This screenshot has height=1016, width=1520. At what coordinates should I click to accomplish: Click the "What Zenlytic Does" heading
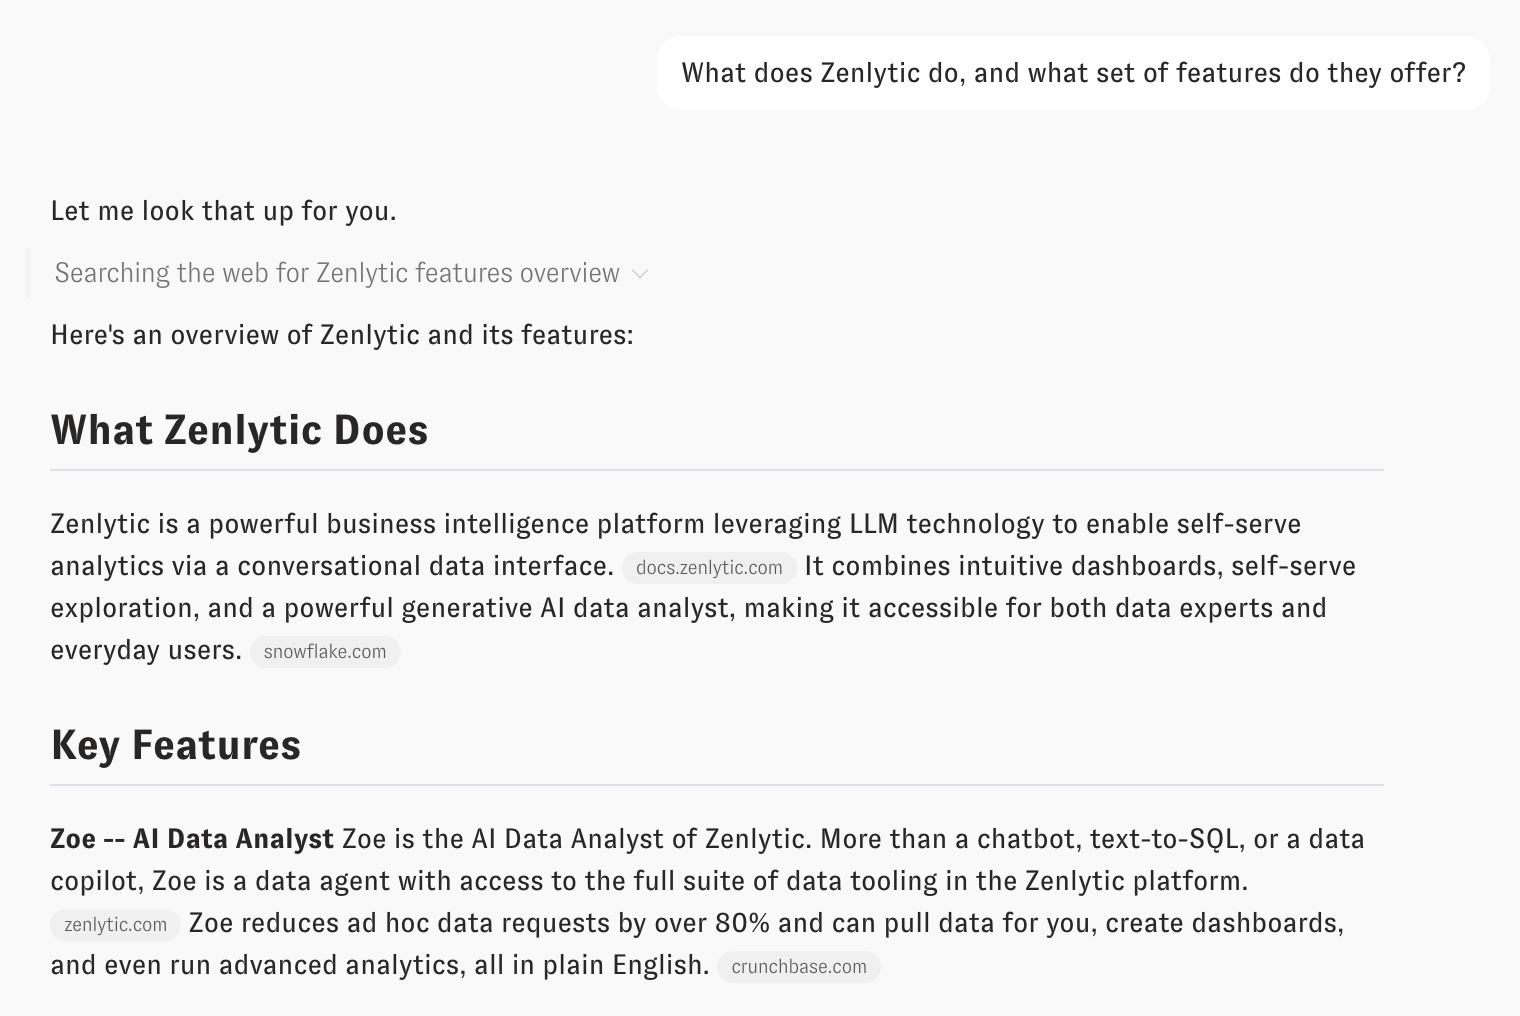[x=239, y=430]
